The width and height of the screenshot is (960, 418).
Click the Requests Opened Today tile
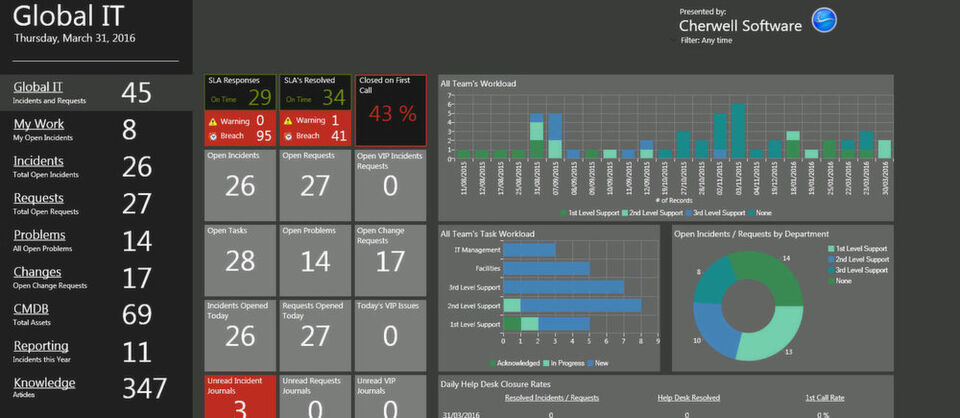click(315, 335)
